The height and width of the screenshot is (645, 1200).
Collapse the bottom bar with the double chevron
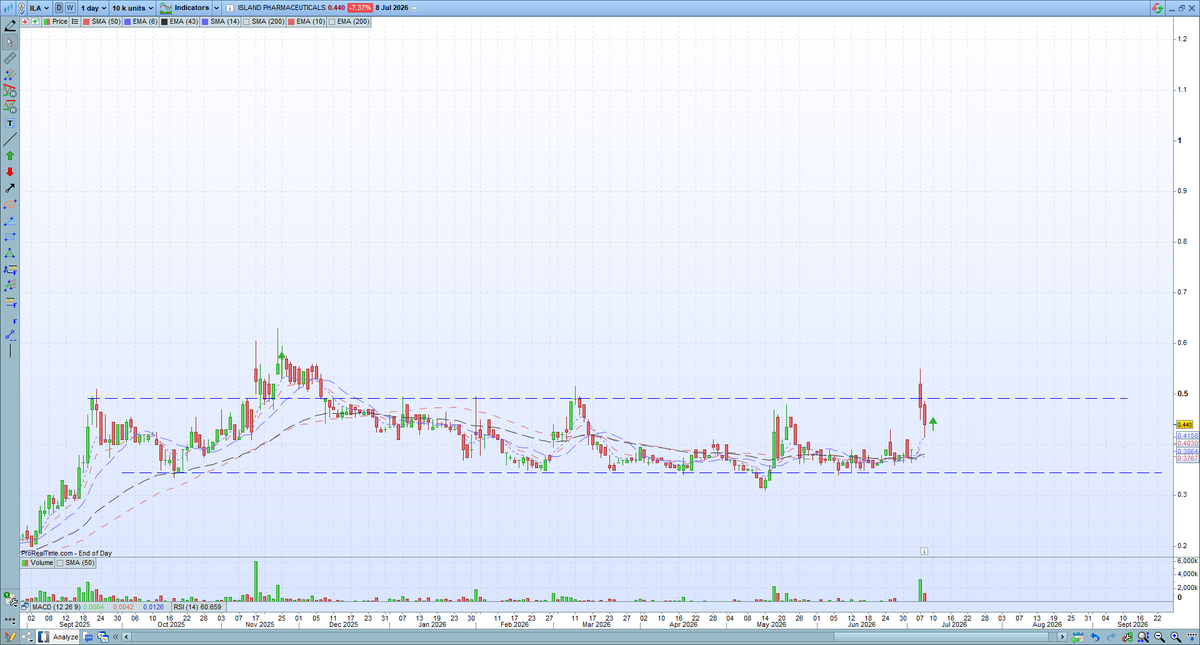115,637
